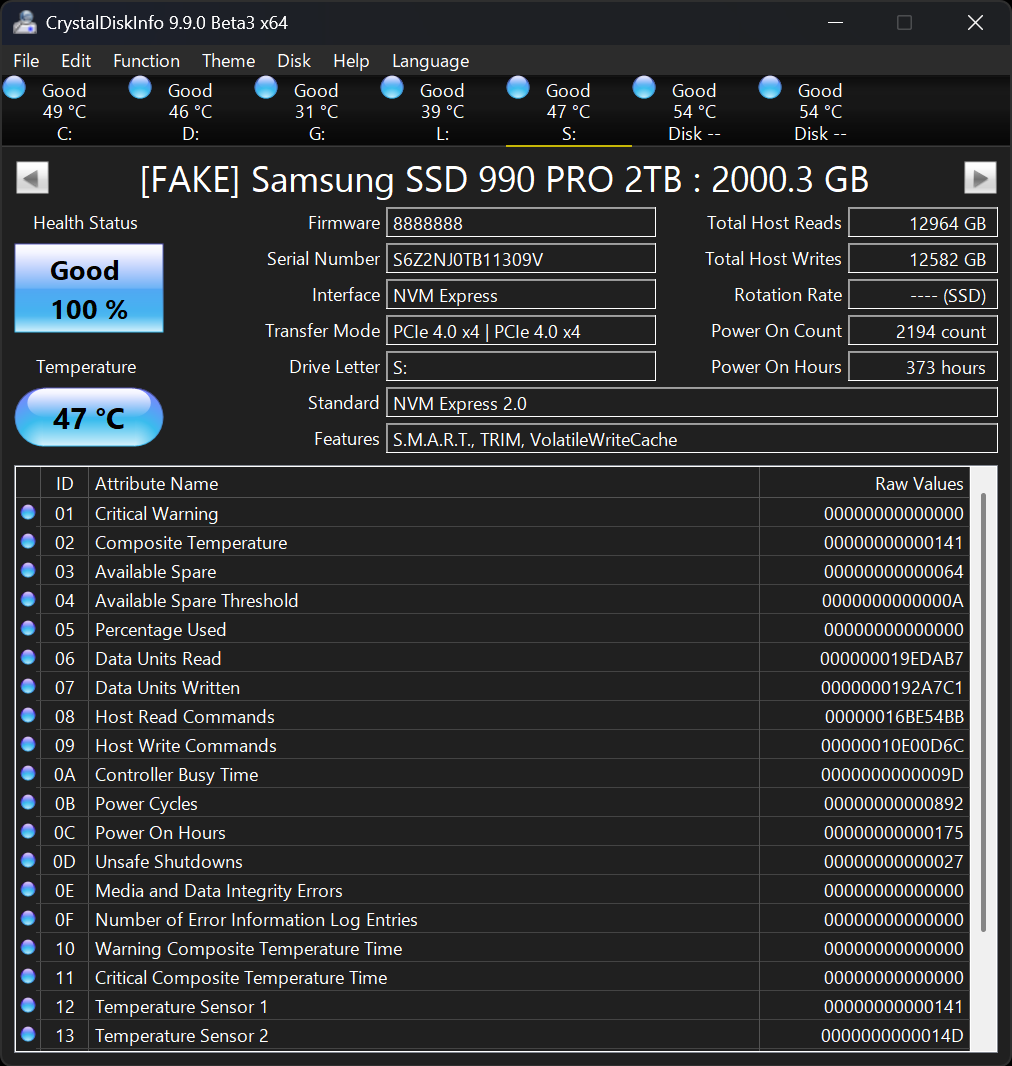Image resolution: width=1012 pixels, height=1066 pixels.
Task: Click status orb of Host Read Commands row
Action: pos(28,715)
